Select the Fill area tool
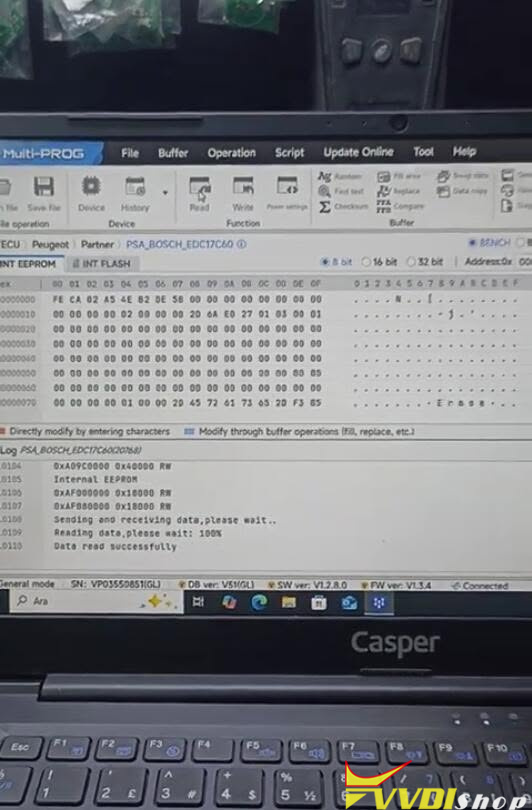 coord(399,176)
